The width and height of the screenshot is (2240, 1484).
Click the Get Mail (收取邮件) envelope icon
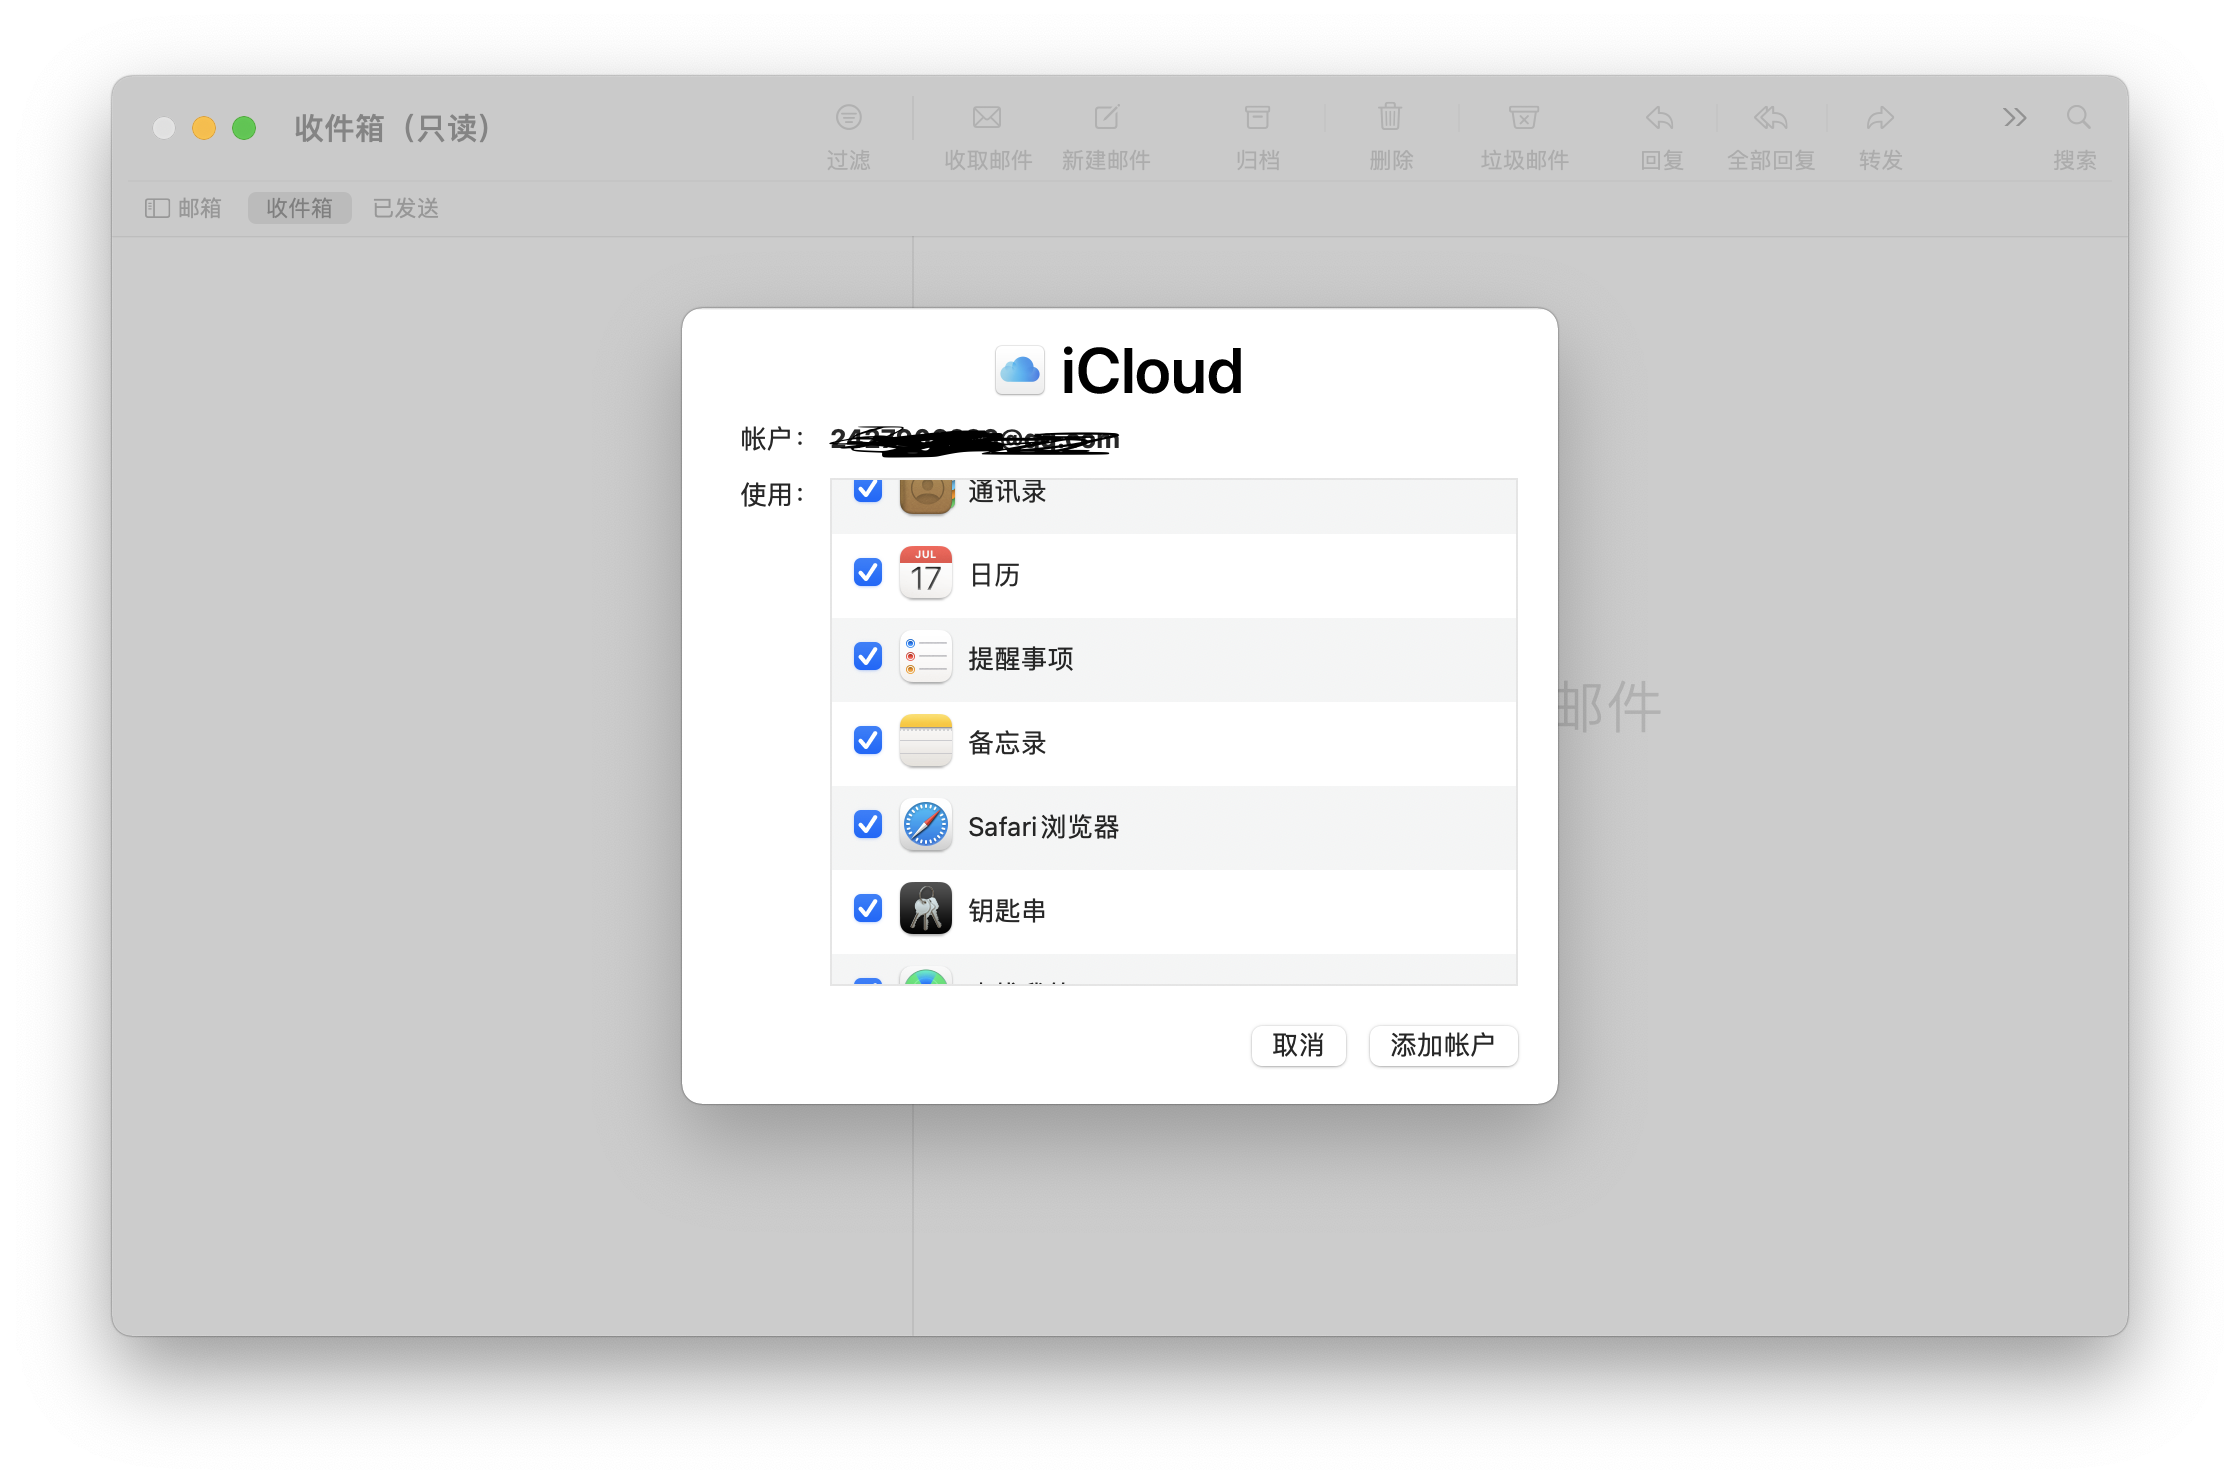(987, 118)
